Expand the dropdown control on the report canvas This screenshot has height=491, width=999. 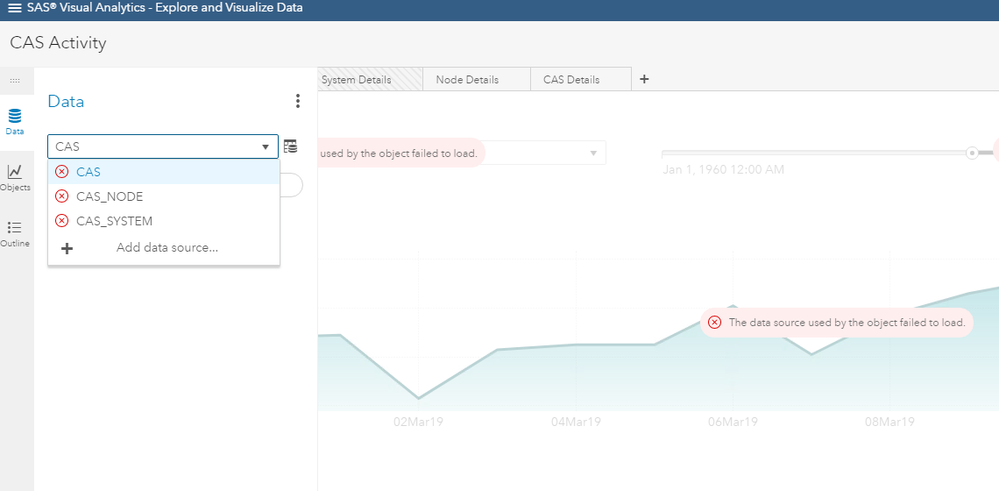[x=593, y=153]
